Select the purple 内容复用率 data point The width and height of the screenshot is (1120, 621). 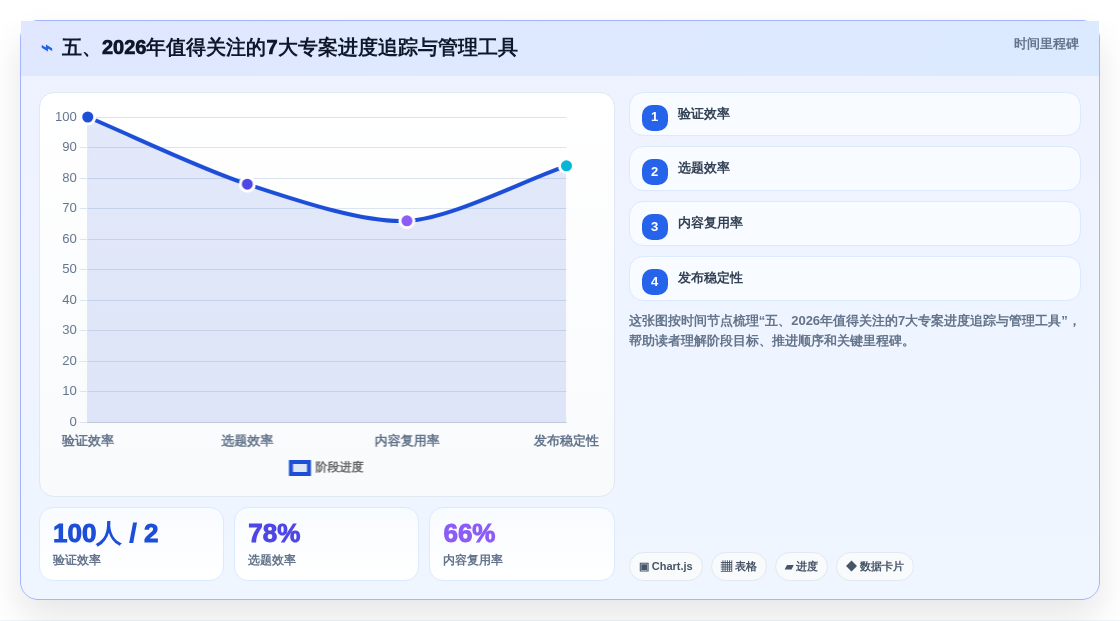(406, 221)
